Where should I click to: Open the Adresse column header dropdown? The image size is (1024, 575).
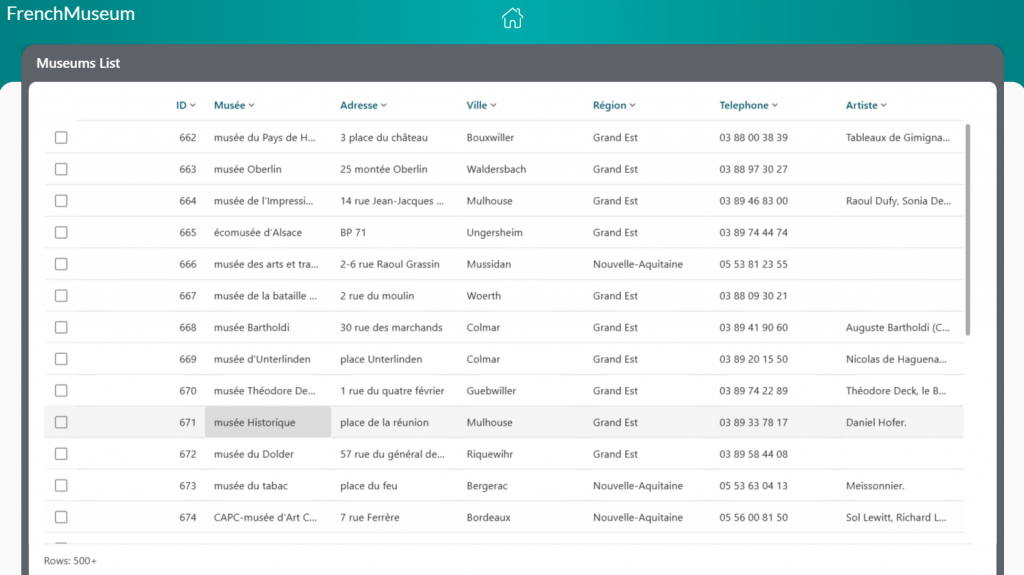tap(384, 106)
